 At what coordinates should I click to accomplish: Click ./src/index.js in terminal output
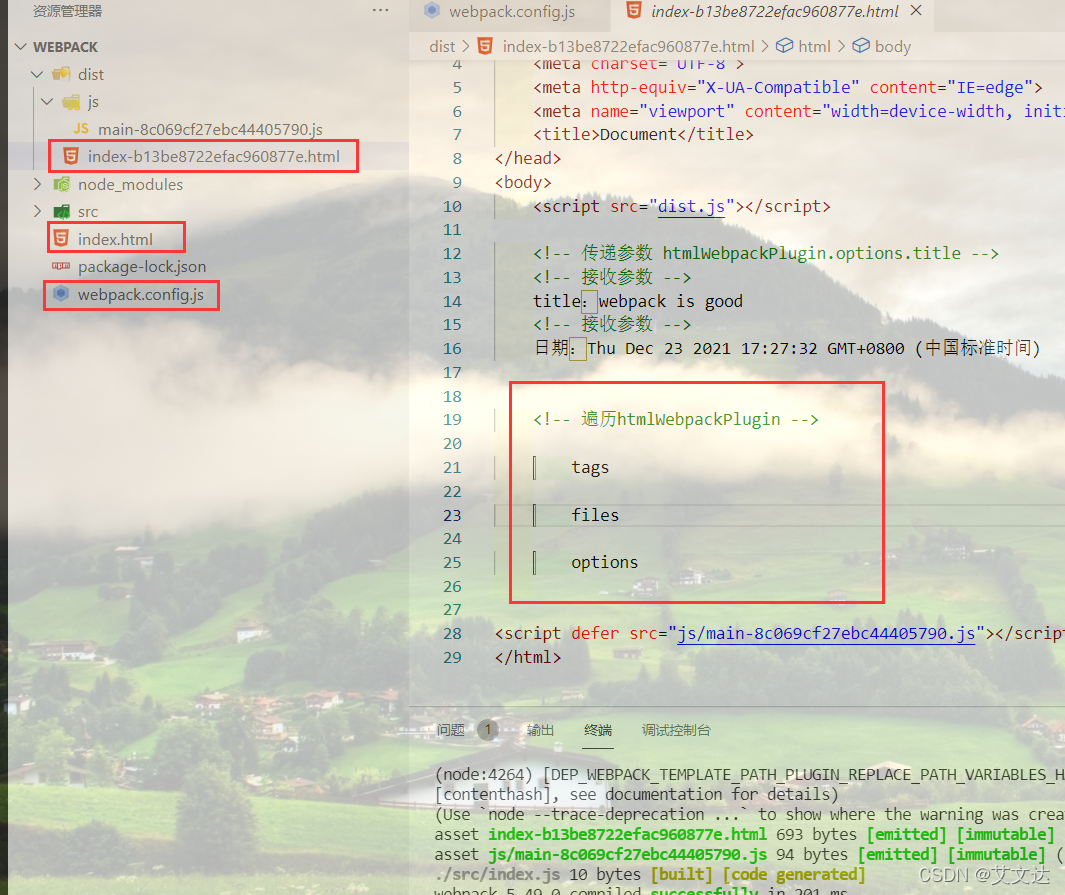pos(497,874)
